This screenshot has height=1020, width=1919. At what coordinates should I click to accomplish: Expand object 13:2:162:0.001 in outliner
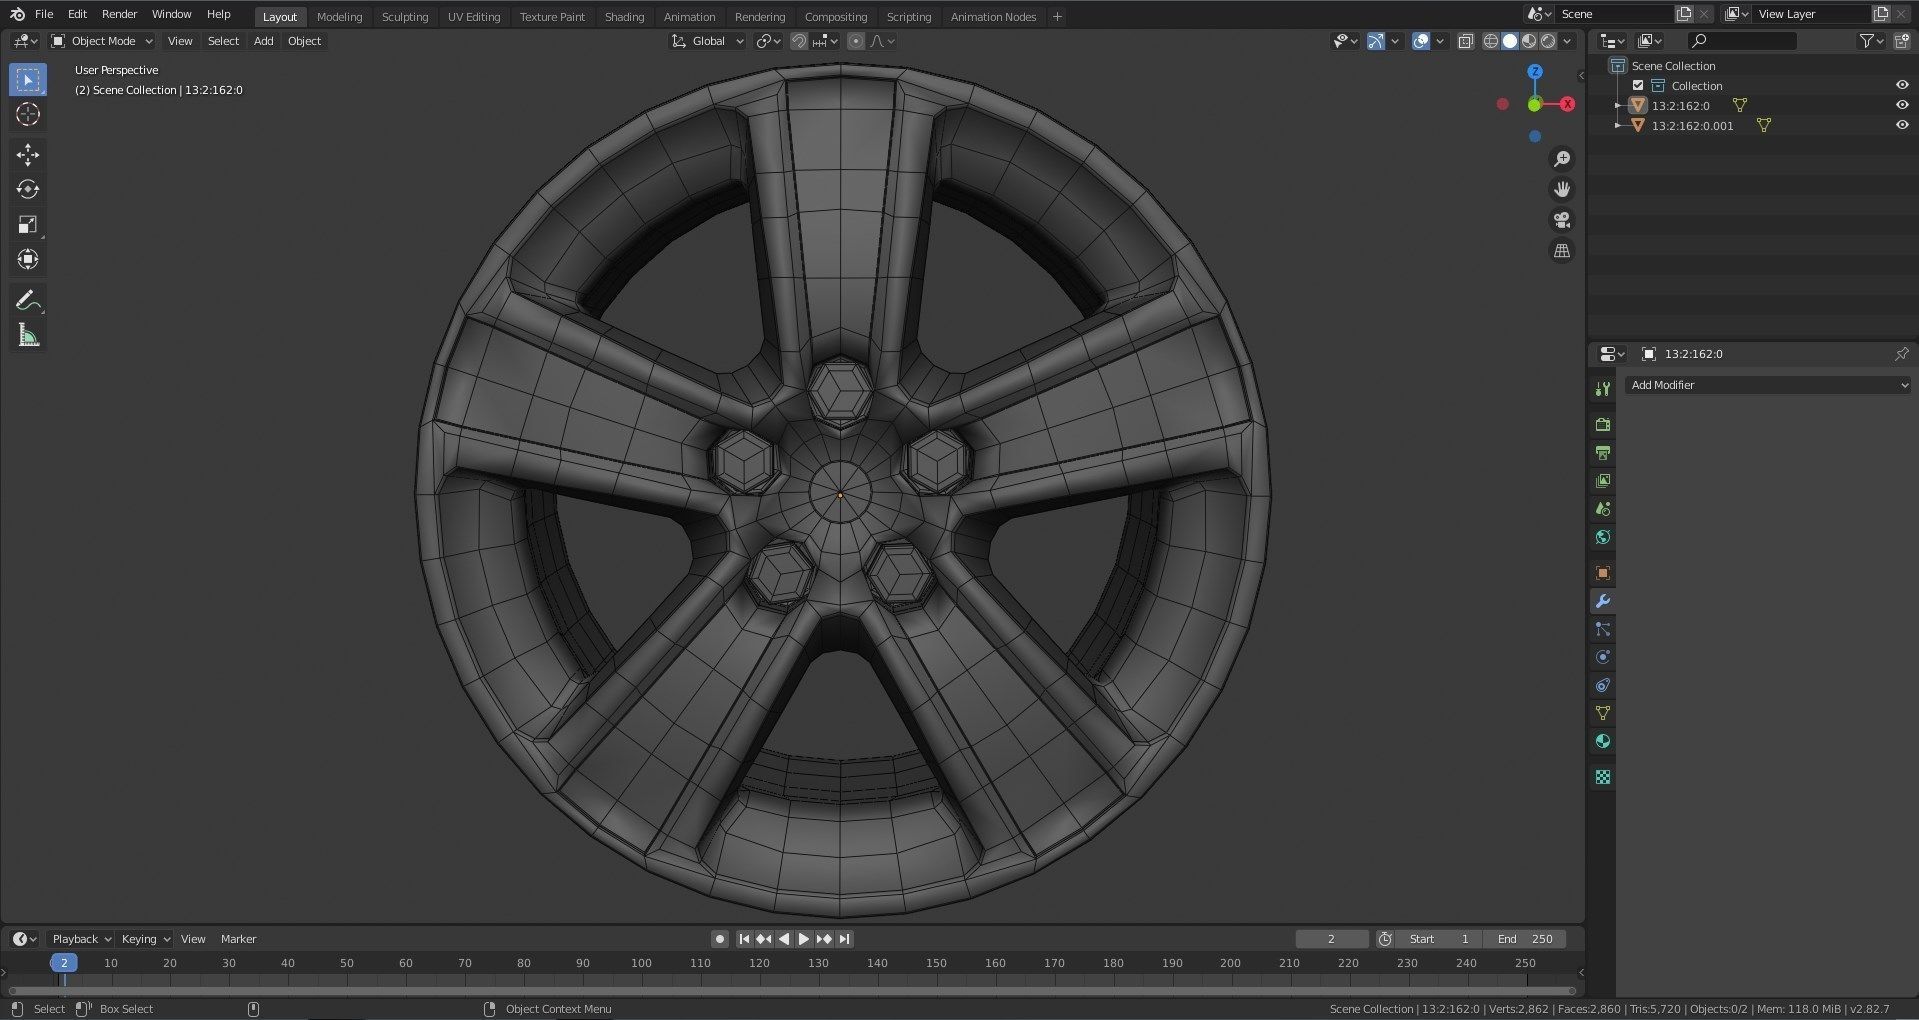click(1619, 125)
